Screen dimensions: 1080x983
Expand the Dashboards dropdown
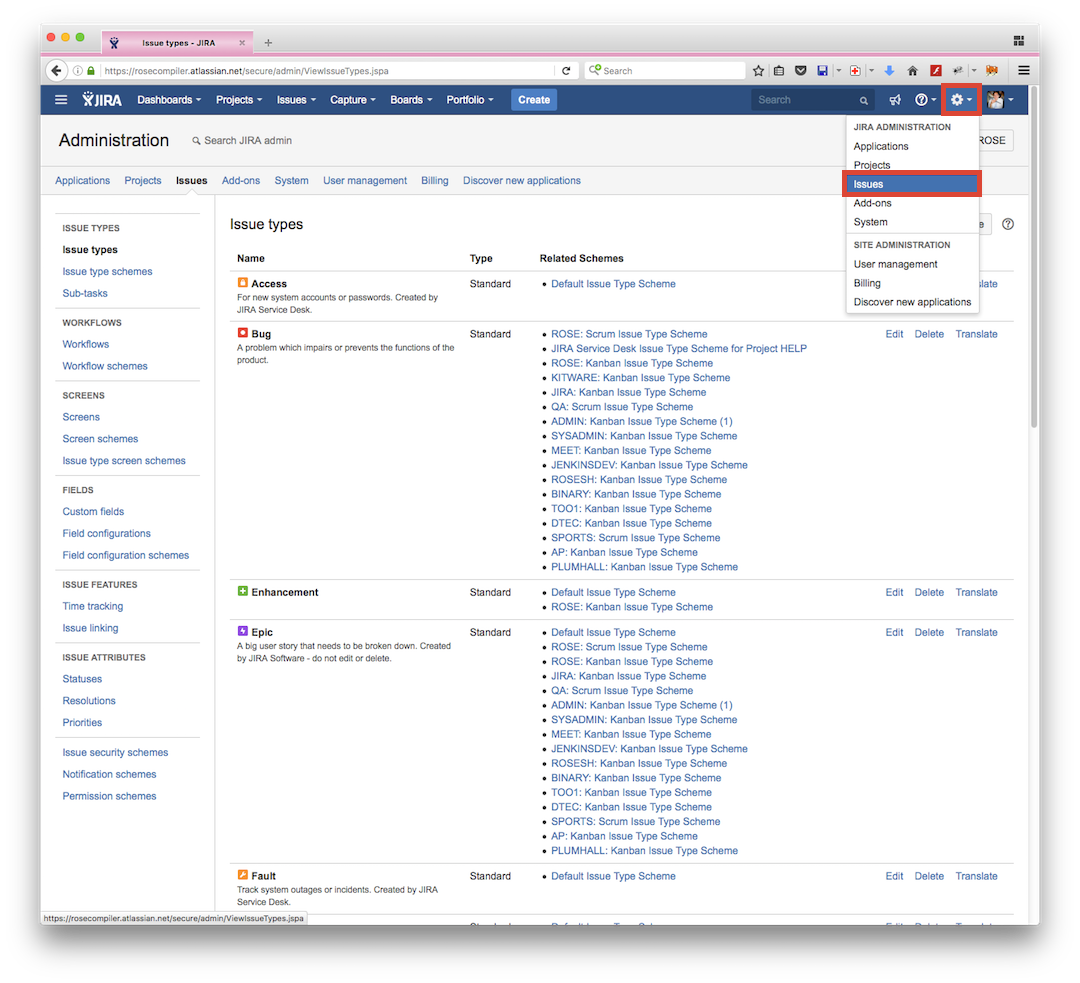pos(169,100)
